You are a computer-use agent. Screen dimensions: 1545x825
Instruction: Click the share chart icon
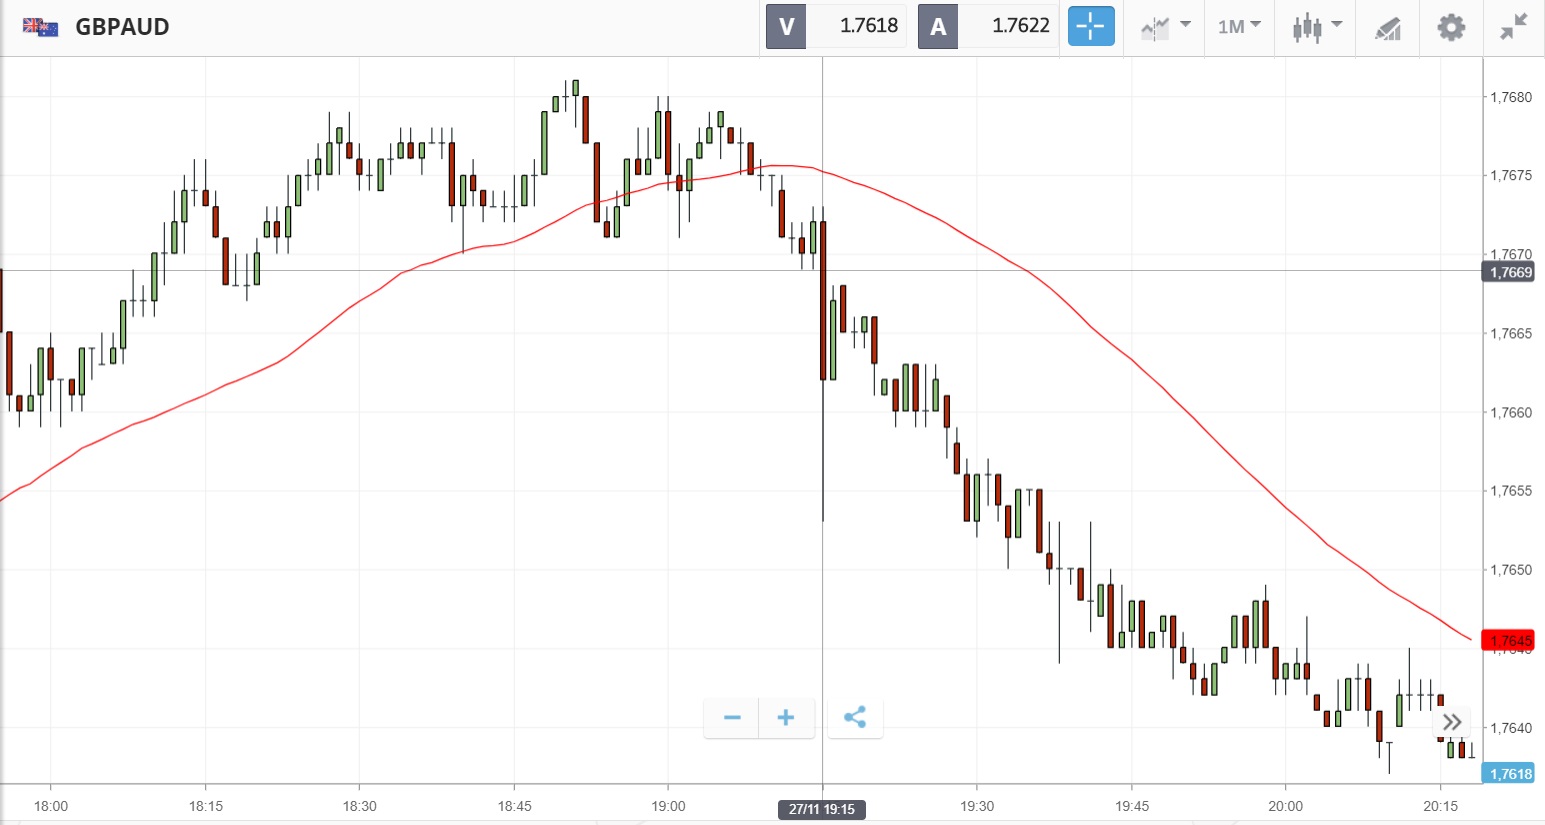[855, 717]
